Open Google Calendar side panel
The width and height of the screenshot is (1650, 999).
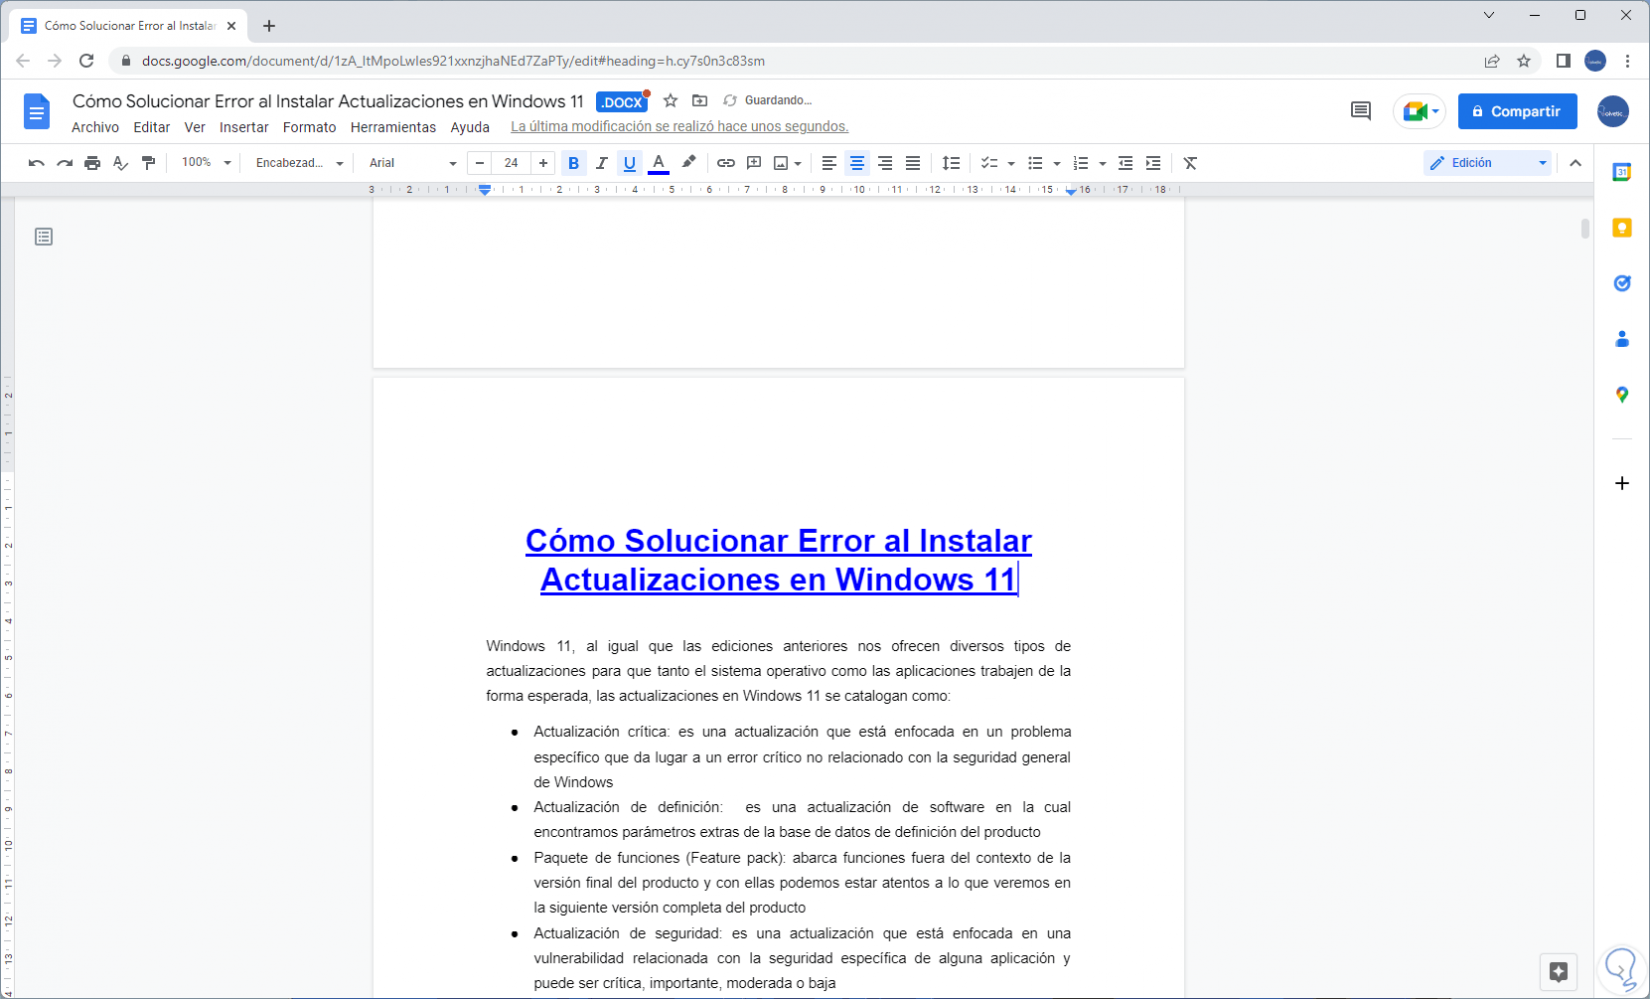(x=1622, y=172)
